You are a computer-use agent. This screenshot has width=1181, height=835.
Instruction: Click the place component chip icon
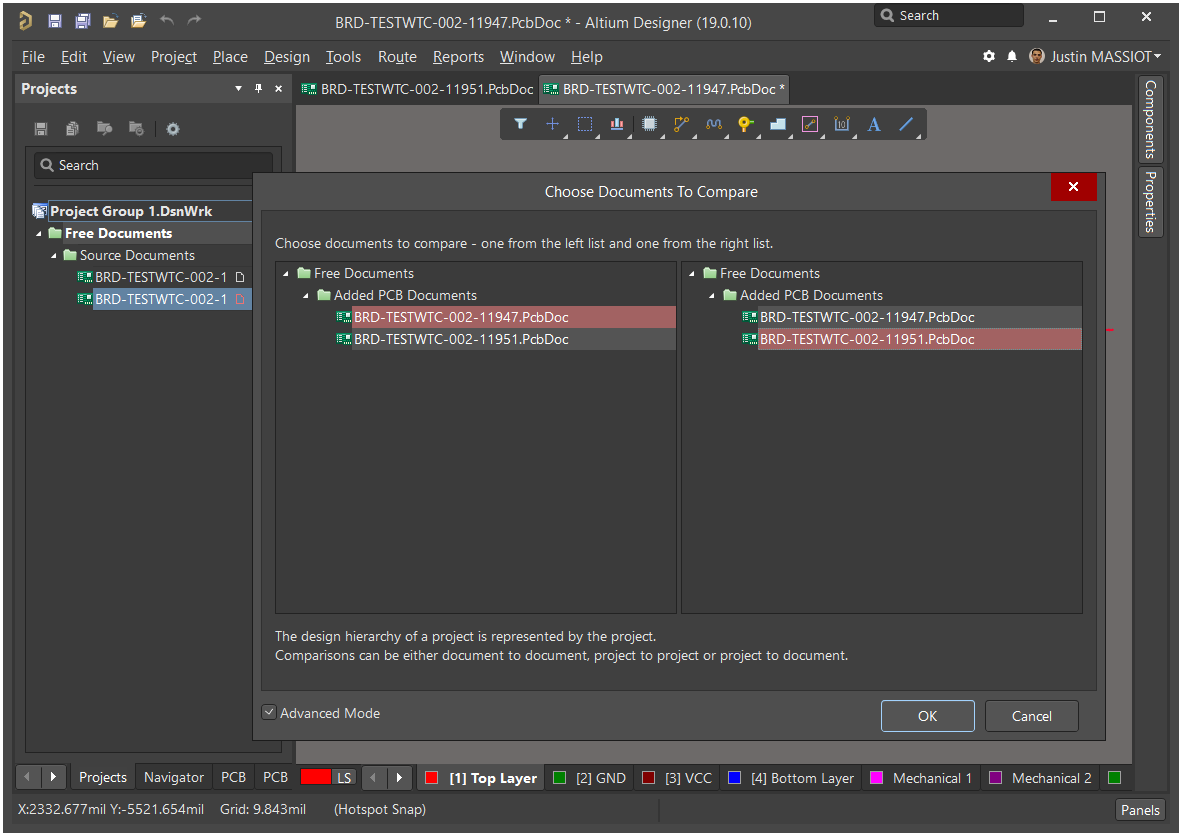(x=649, y=124)
